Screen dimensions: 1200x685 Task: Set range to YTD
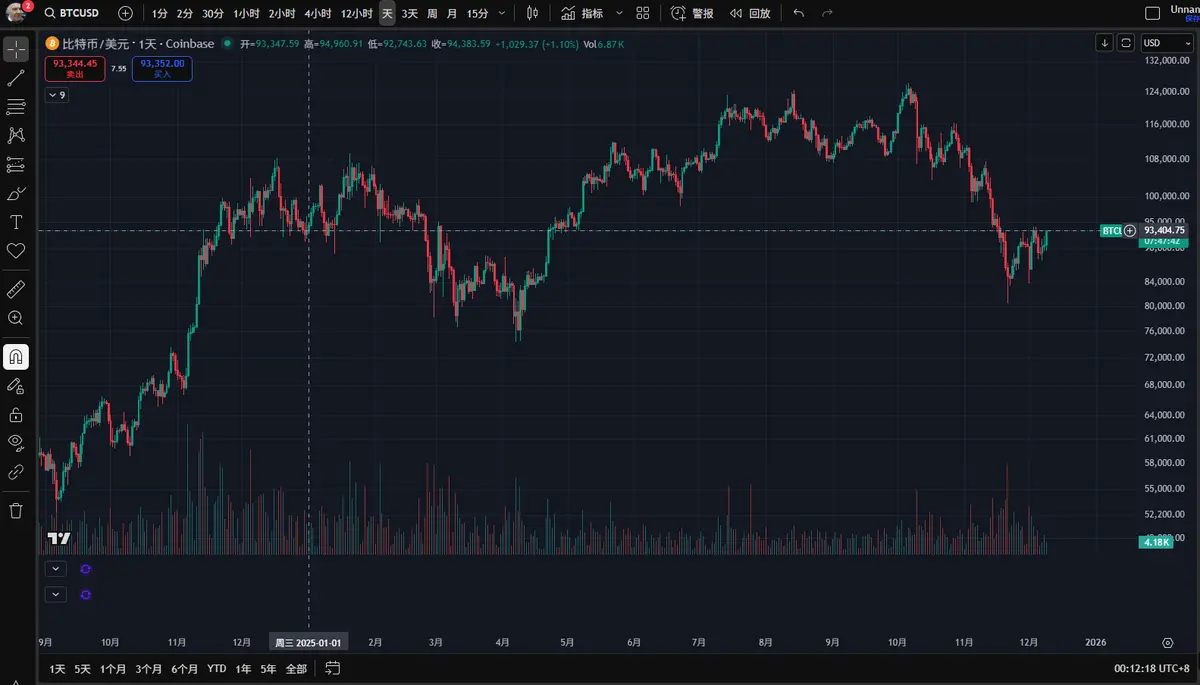point(216,669)
